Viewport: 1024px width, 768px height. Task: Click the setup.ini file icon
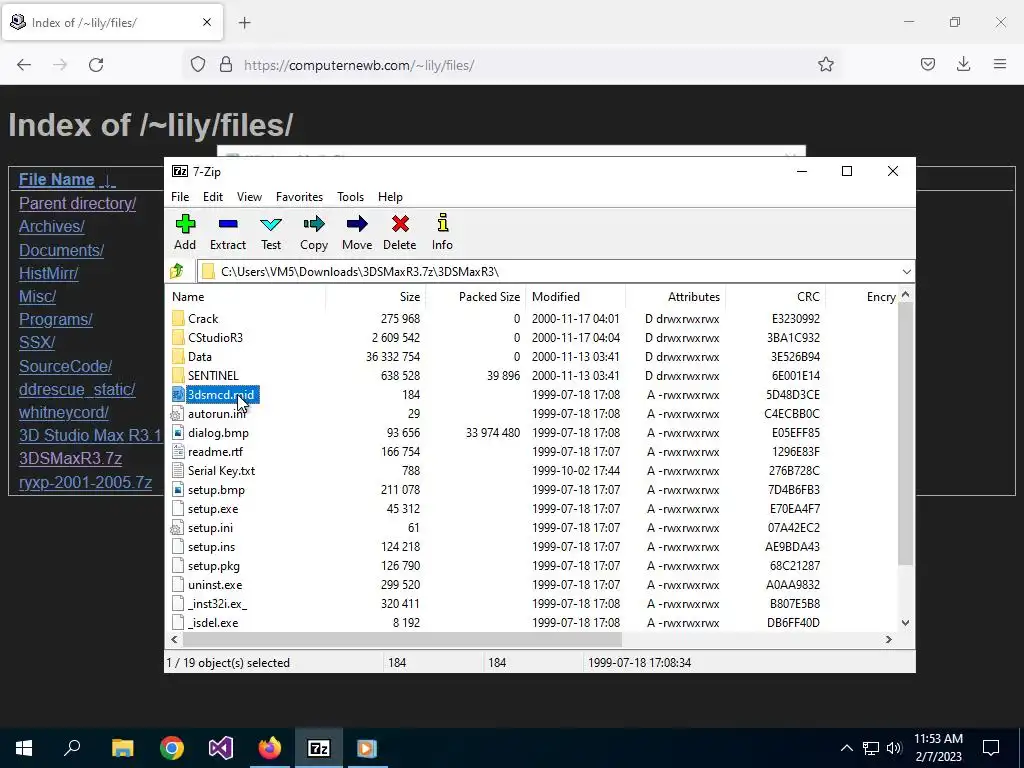pyautogui.click(x=178, y=528)
